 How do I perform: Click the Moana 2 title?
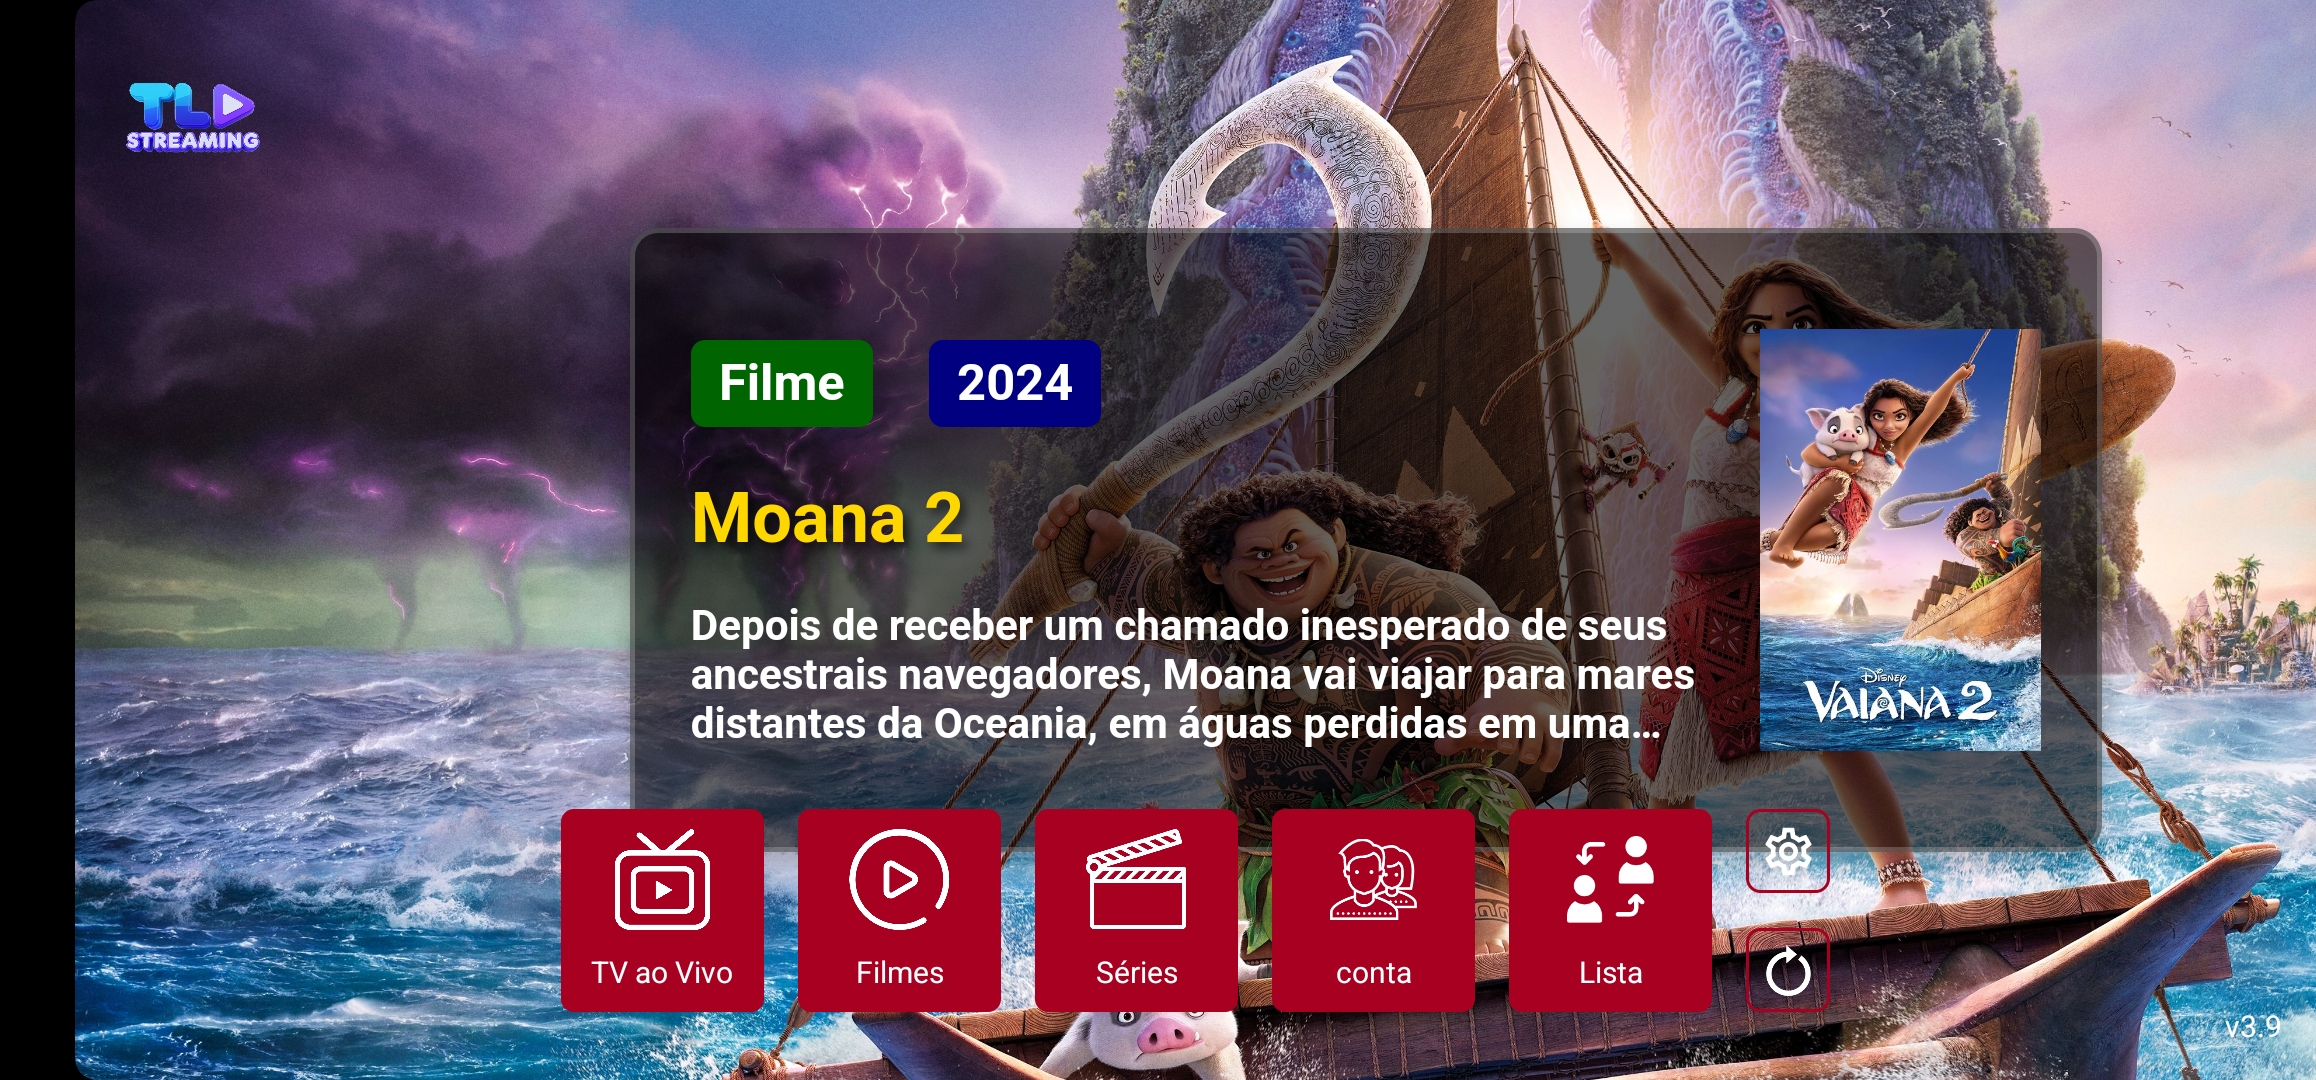coord(827,518)
